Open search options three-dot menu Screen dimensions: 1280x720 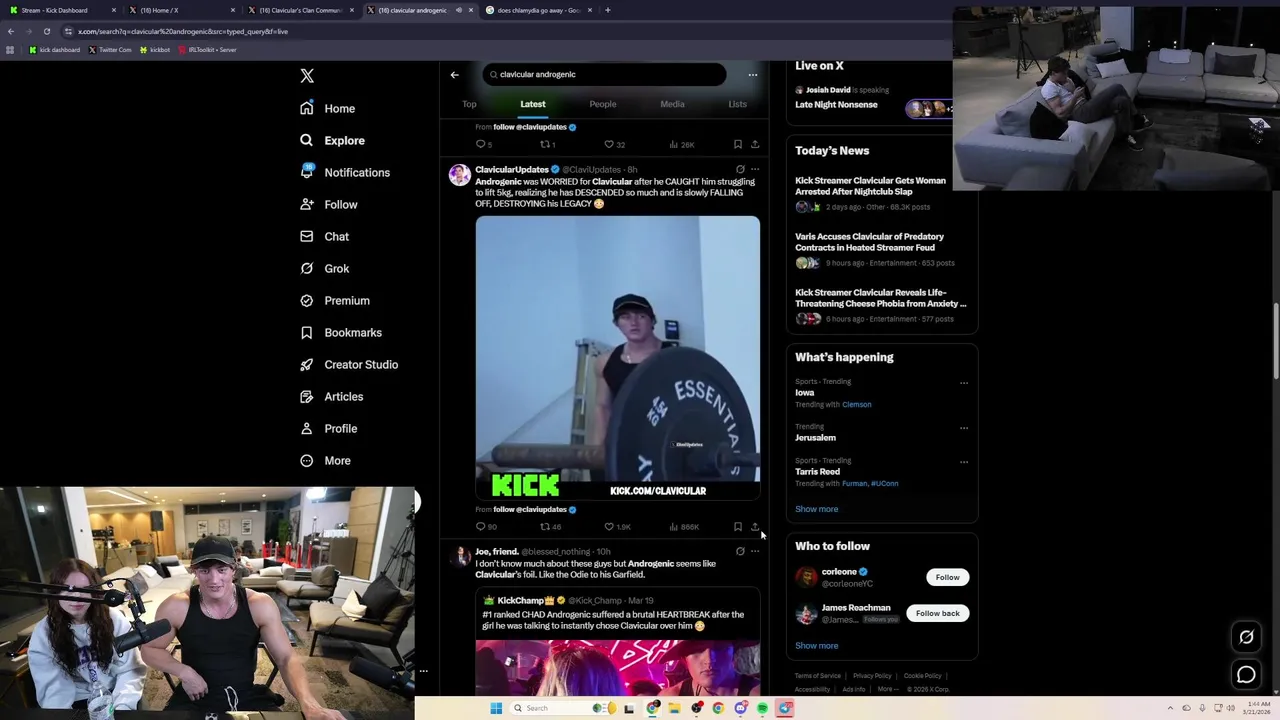coord(753,75)
